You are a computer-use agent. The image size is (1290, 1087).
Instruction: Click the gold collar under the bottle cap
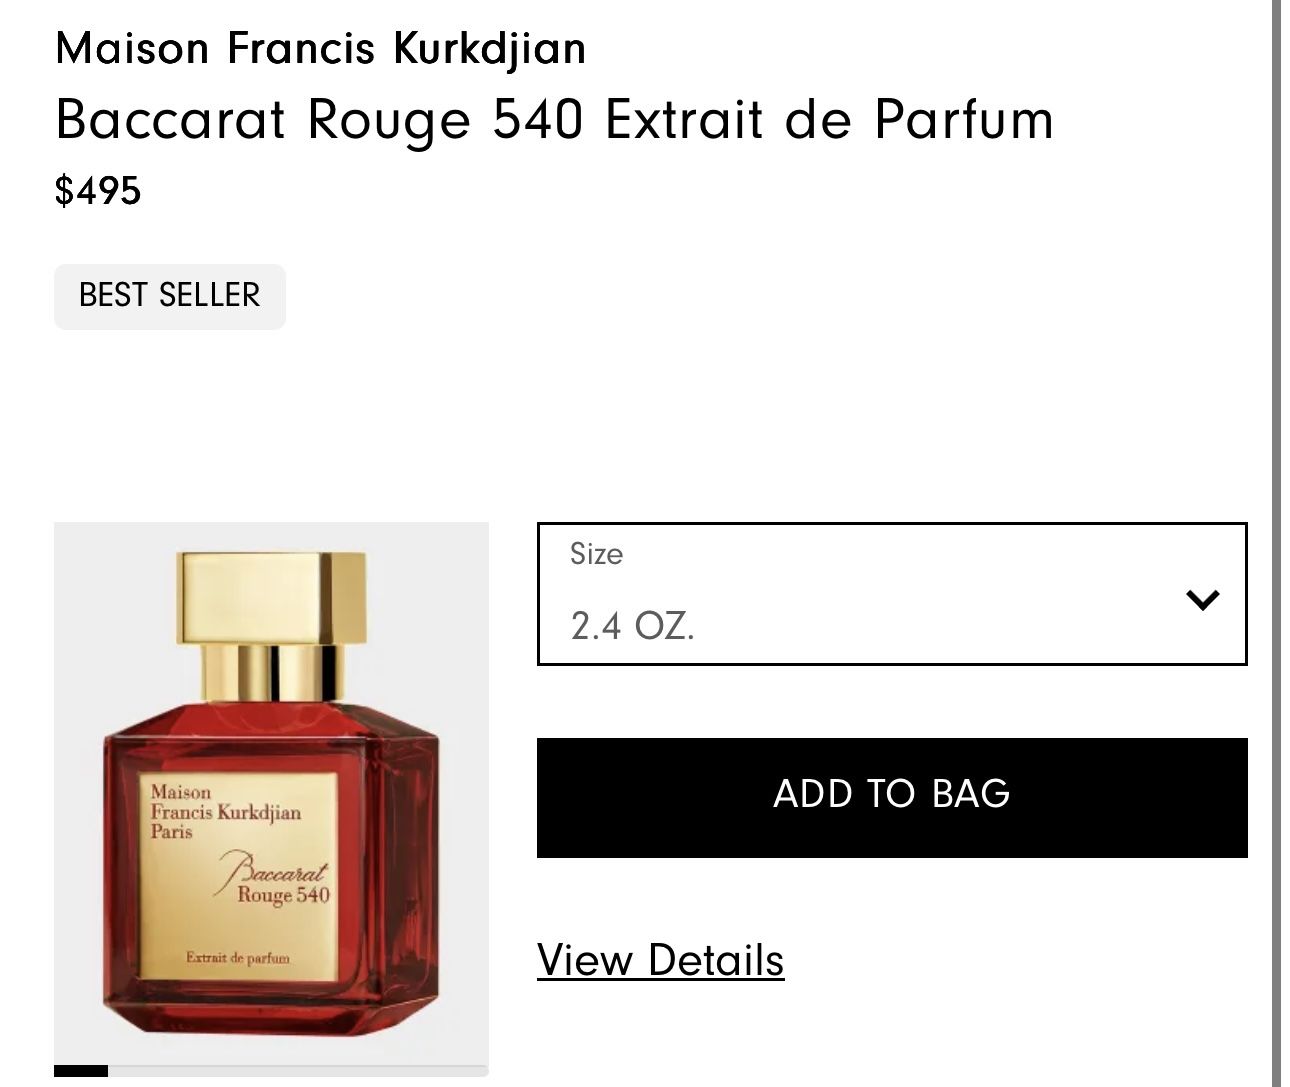point(271,673)
